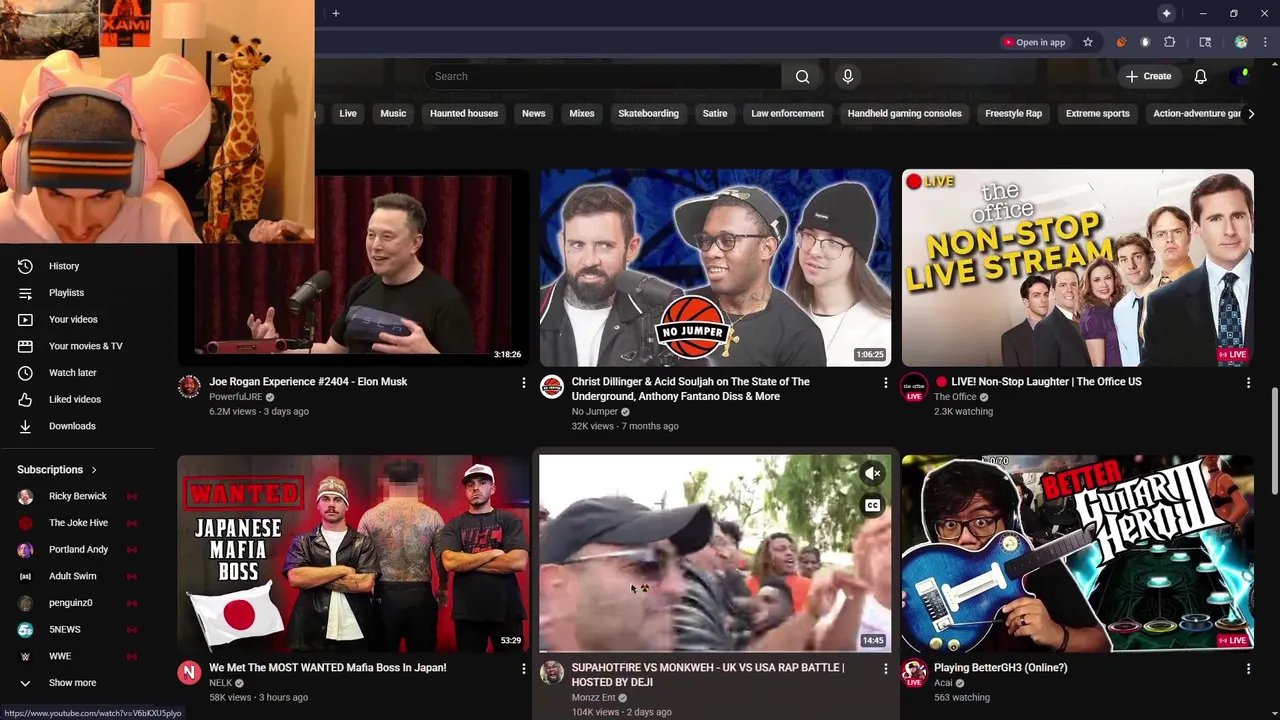Toggle captions on Supahotfire preview
The image size is (1280, 720).
pos(873,506)
